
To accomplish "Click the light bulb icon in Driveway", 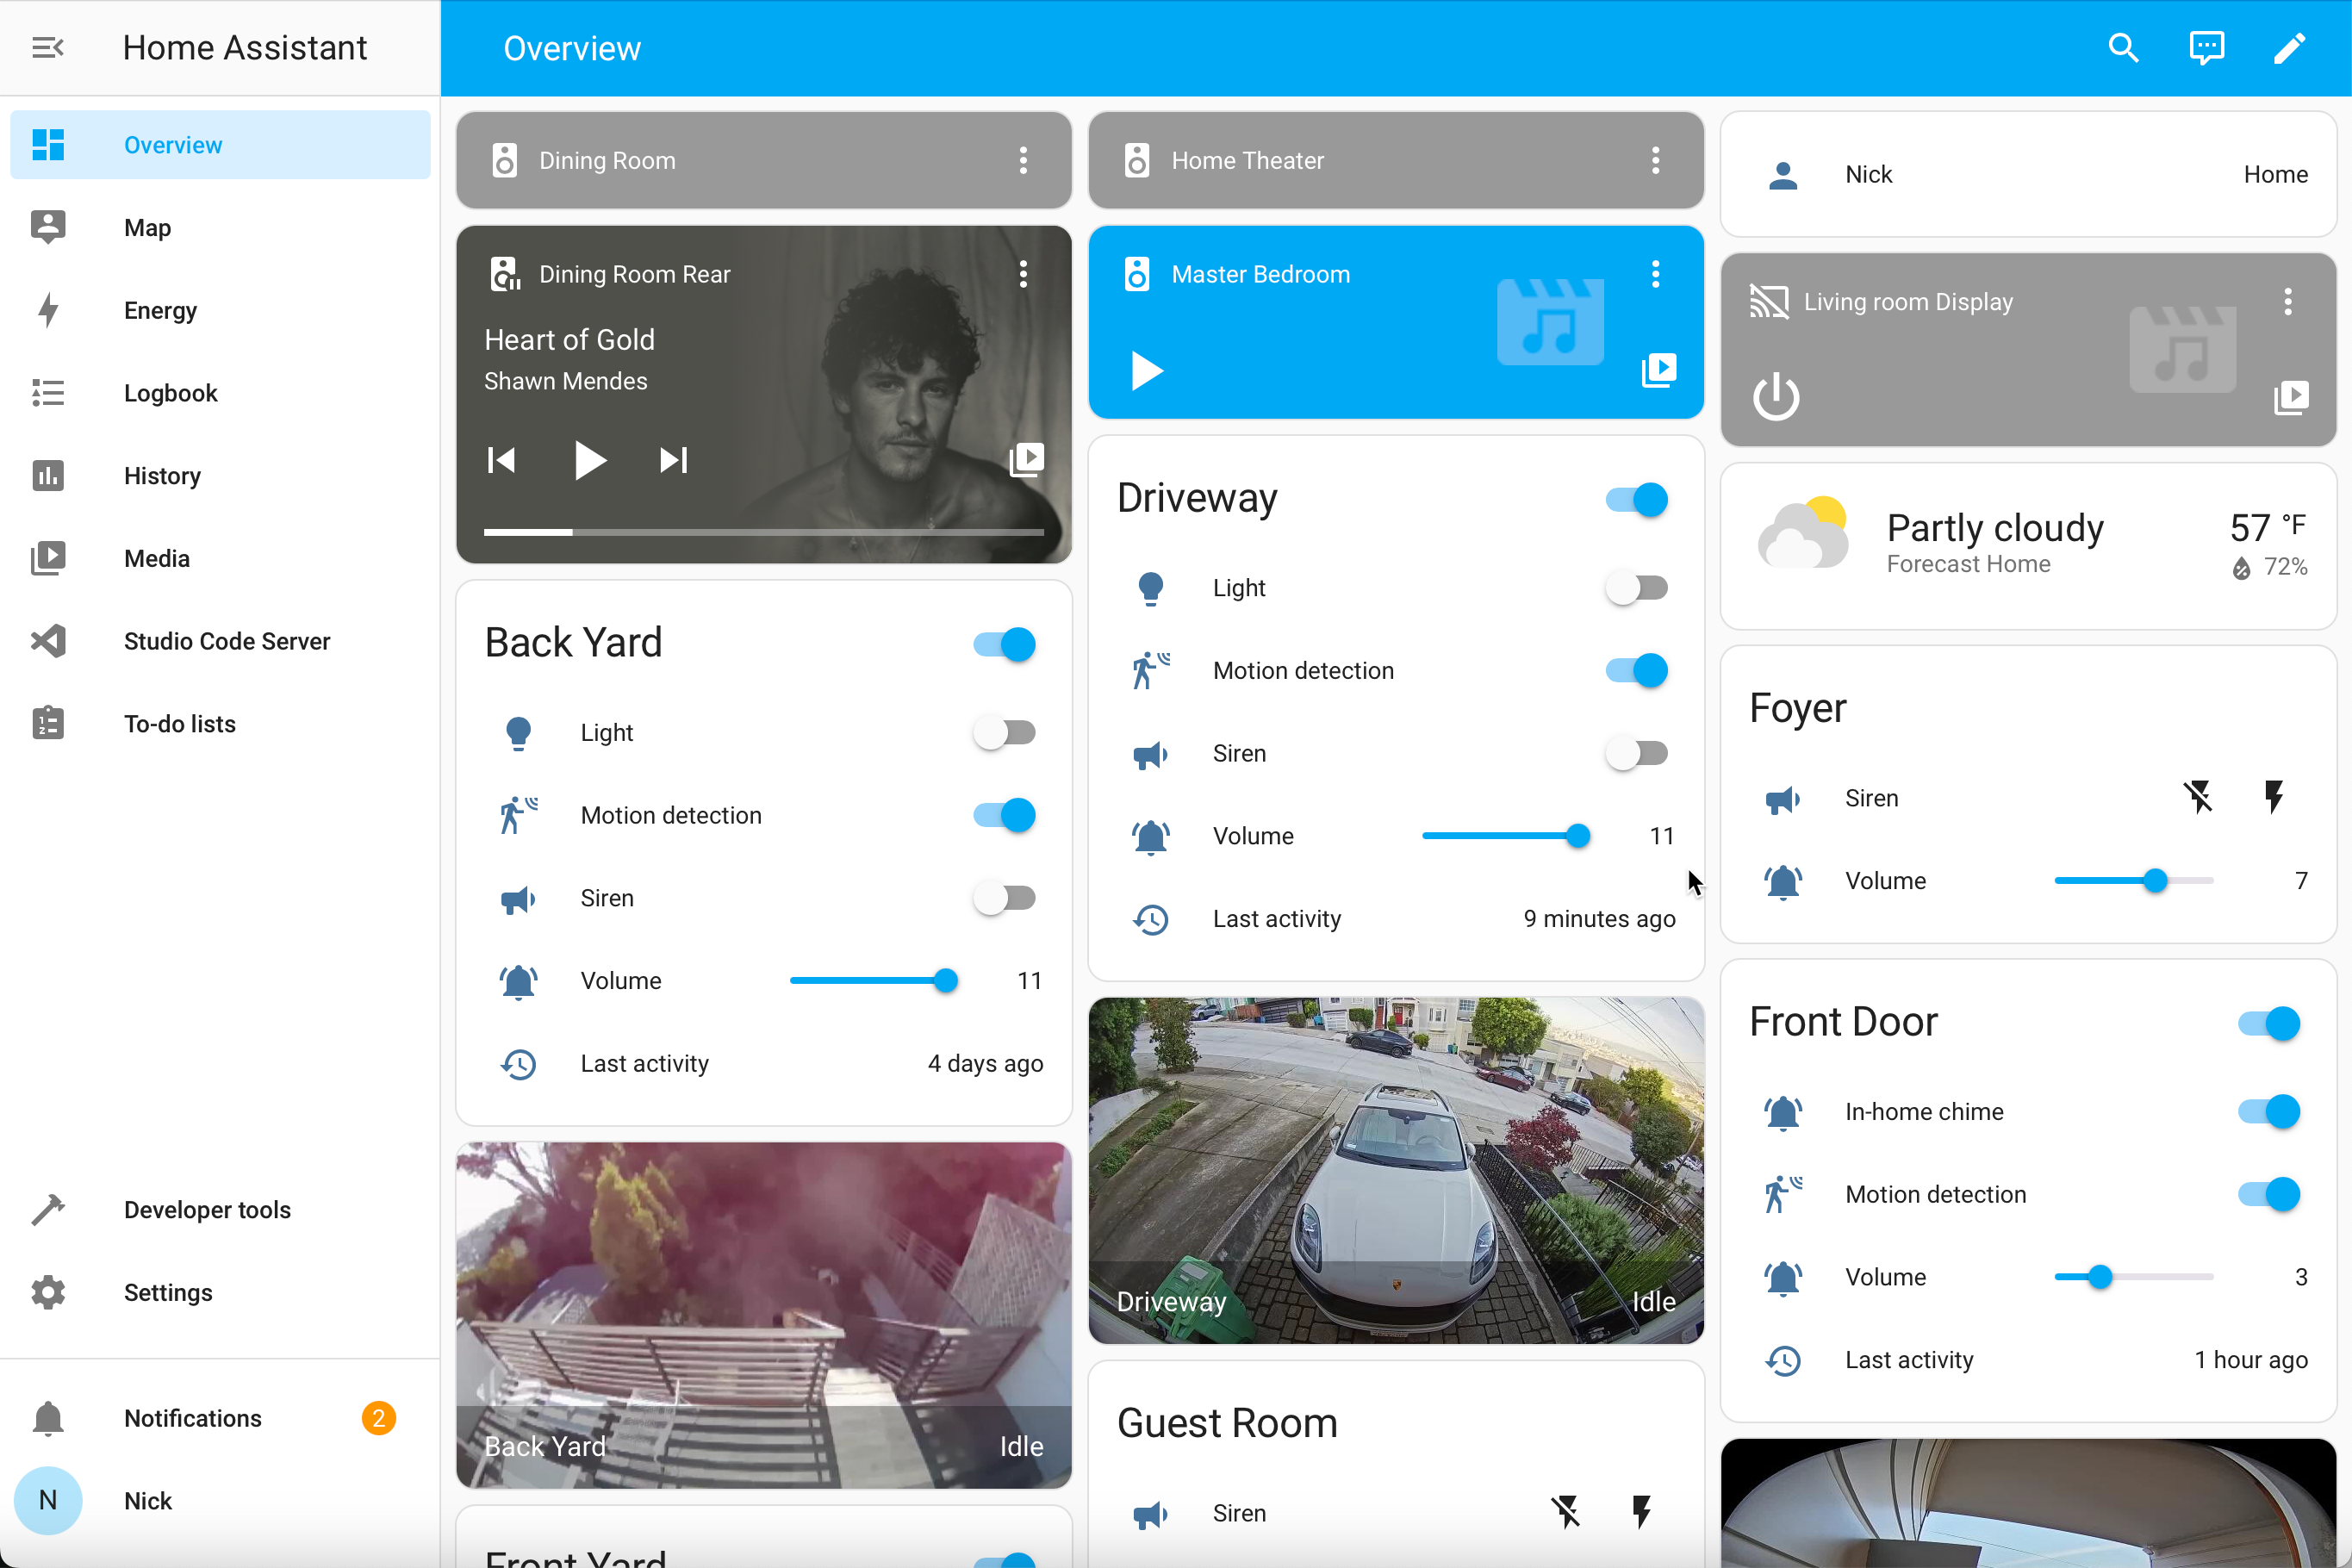I will [x=1150, y=586].
